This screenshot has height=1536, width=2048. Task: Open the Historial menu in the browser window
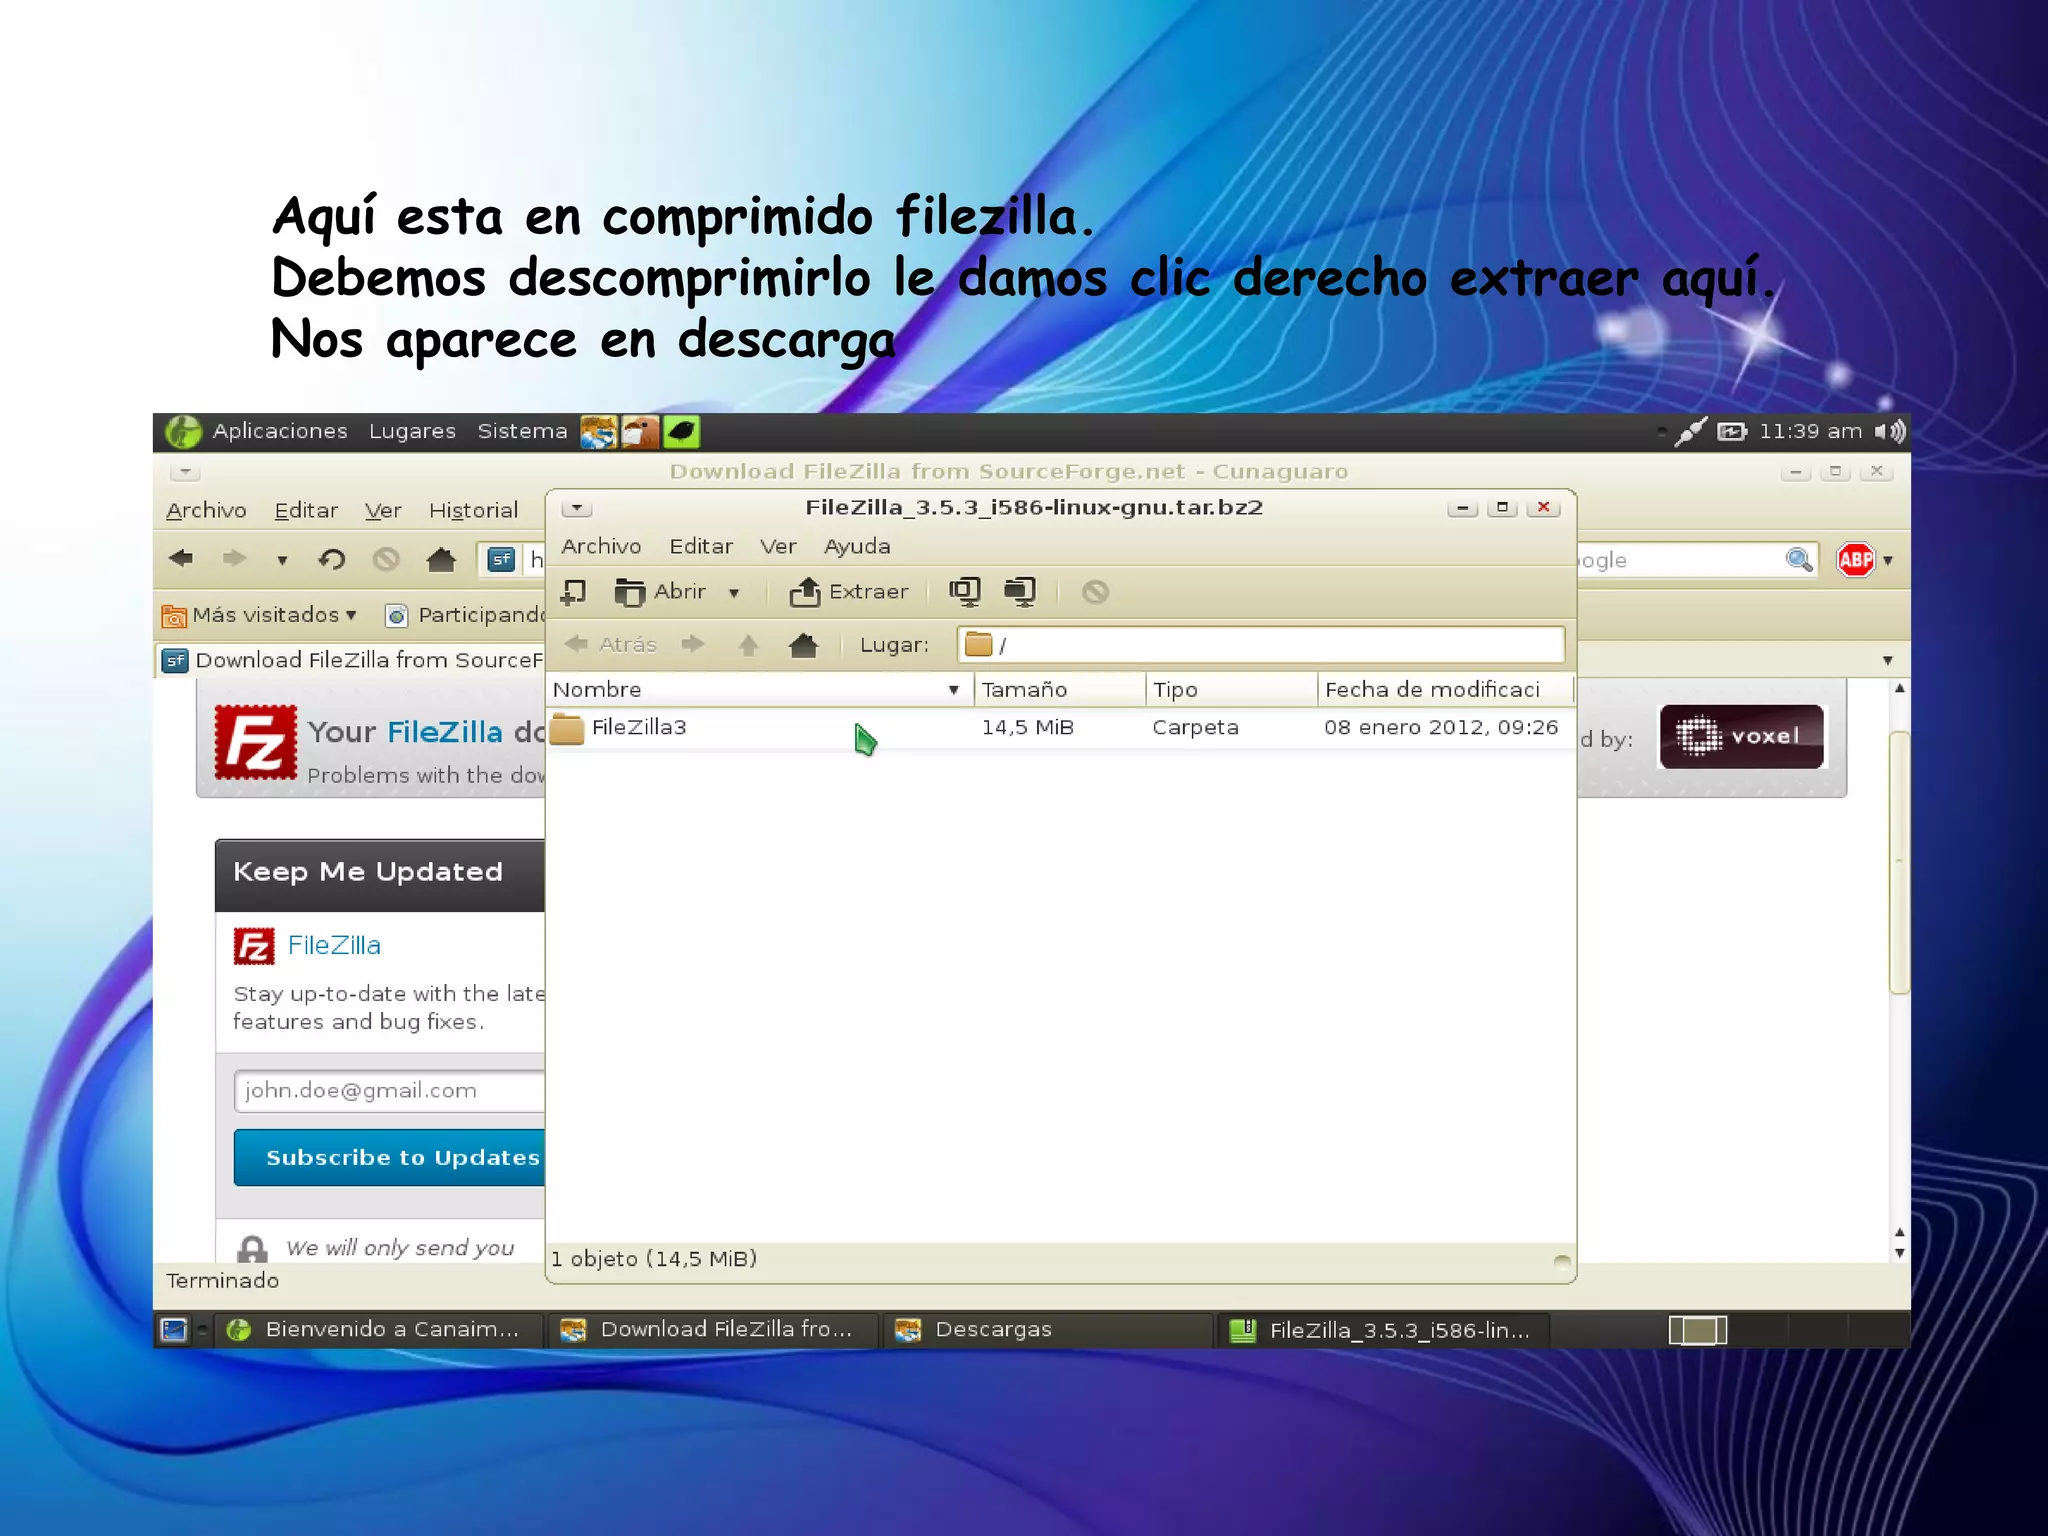(473, 510)
